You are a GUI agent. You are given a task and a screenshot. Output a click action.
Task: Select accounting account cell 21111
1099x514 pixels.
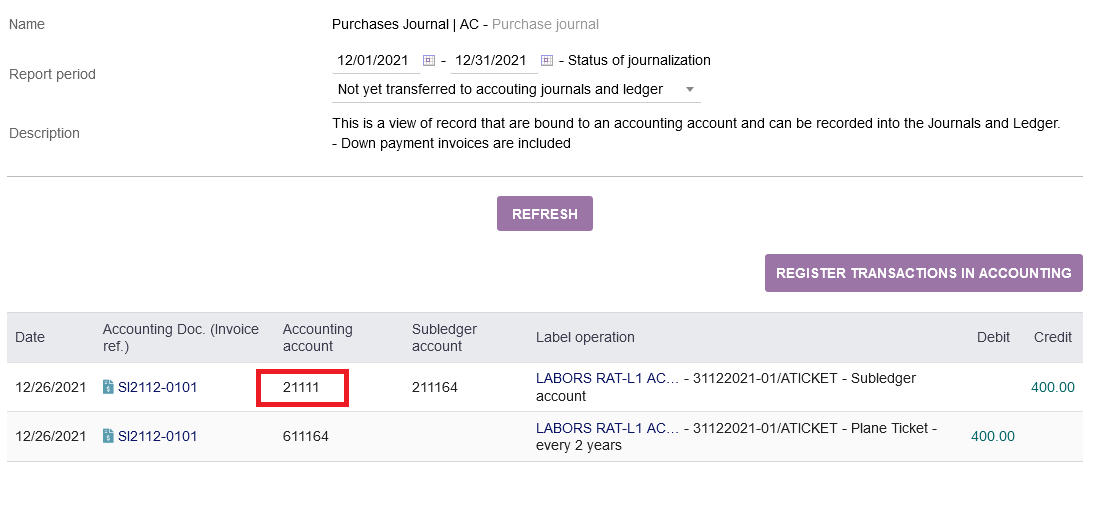click(302, 387)
